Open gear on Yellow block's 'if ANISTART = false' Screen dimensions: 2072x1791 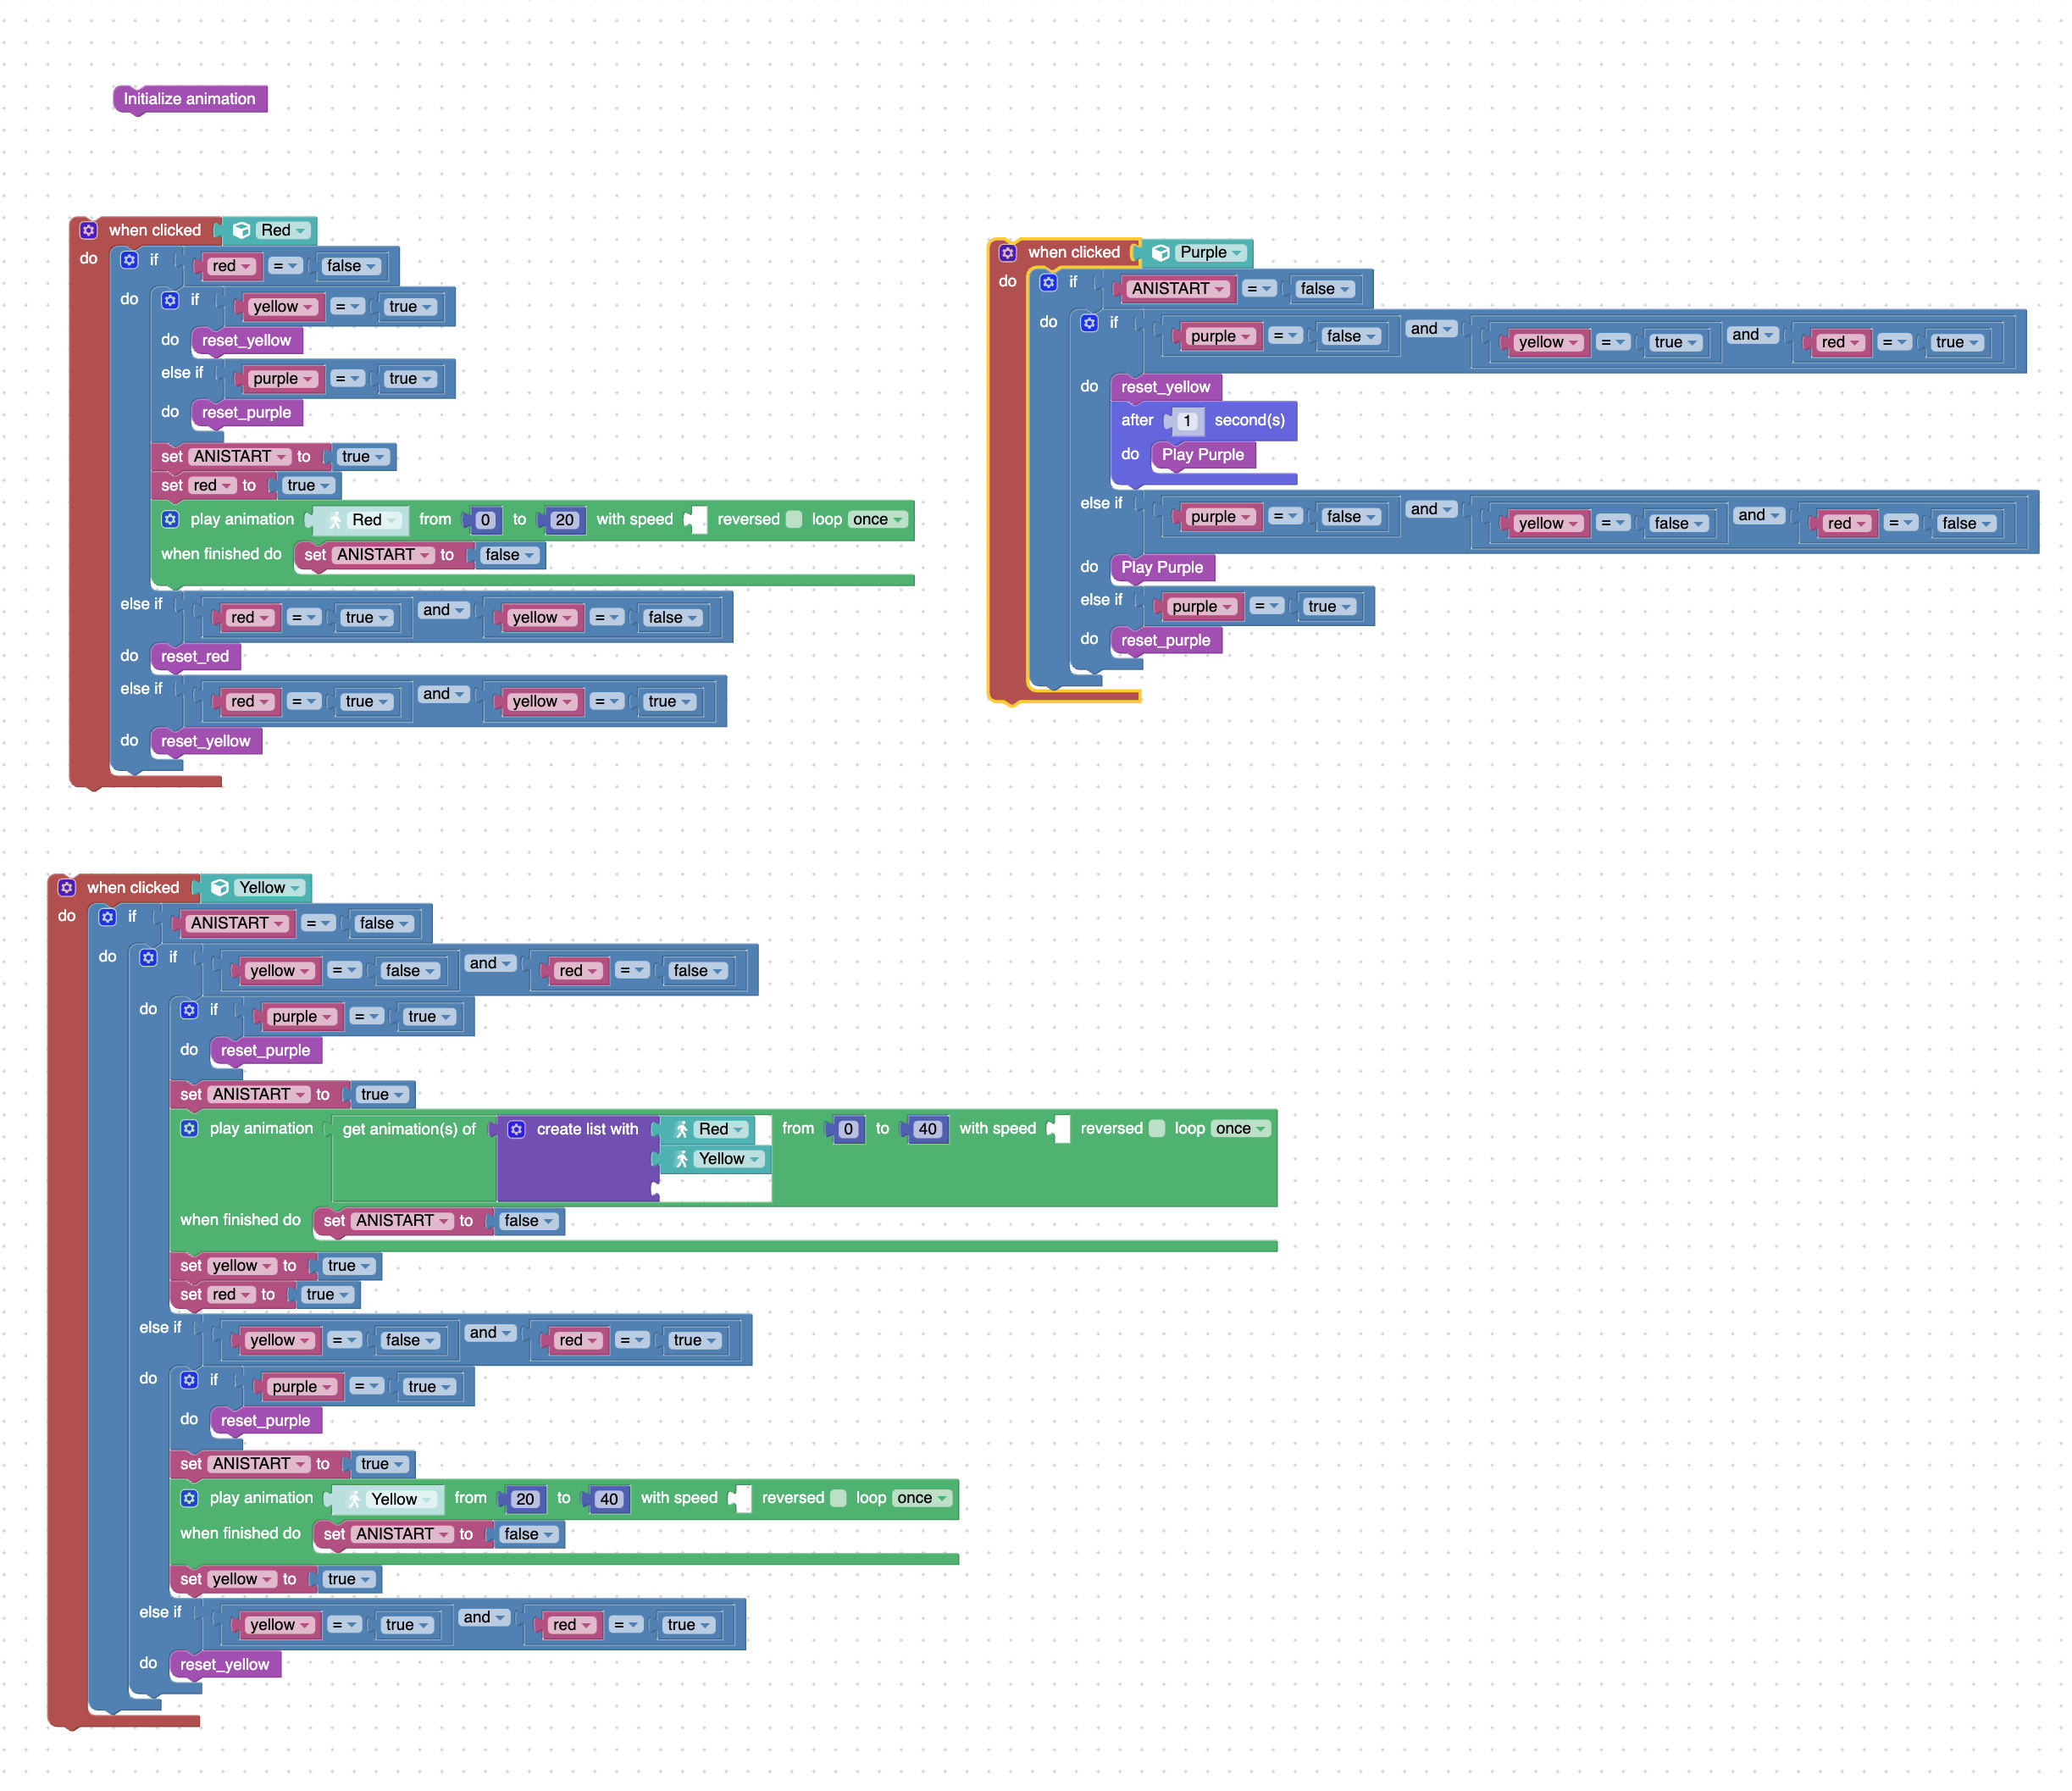[x=107, y=917]
